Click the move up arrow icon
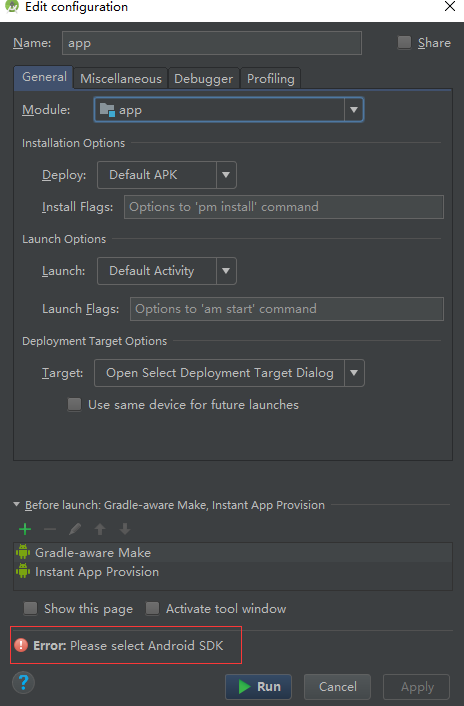Image resolution: width=464 pixels, height=706 pixels. tap(100, 529)
